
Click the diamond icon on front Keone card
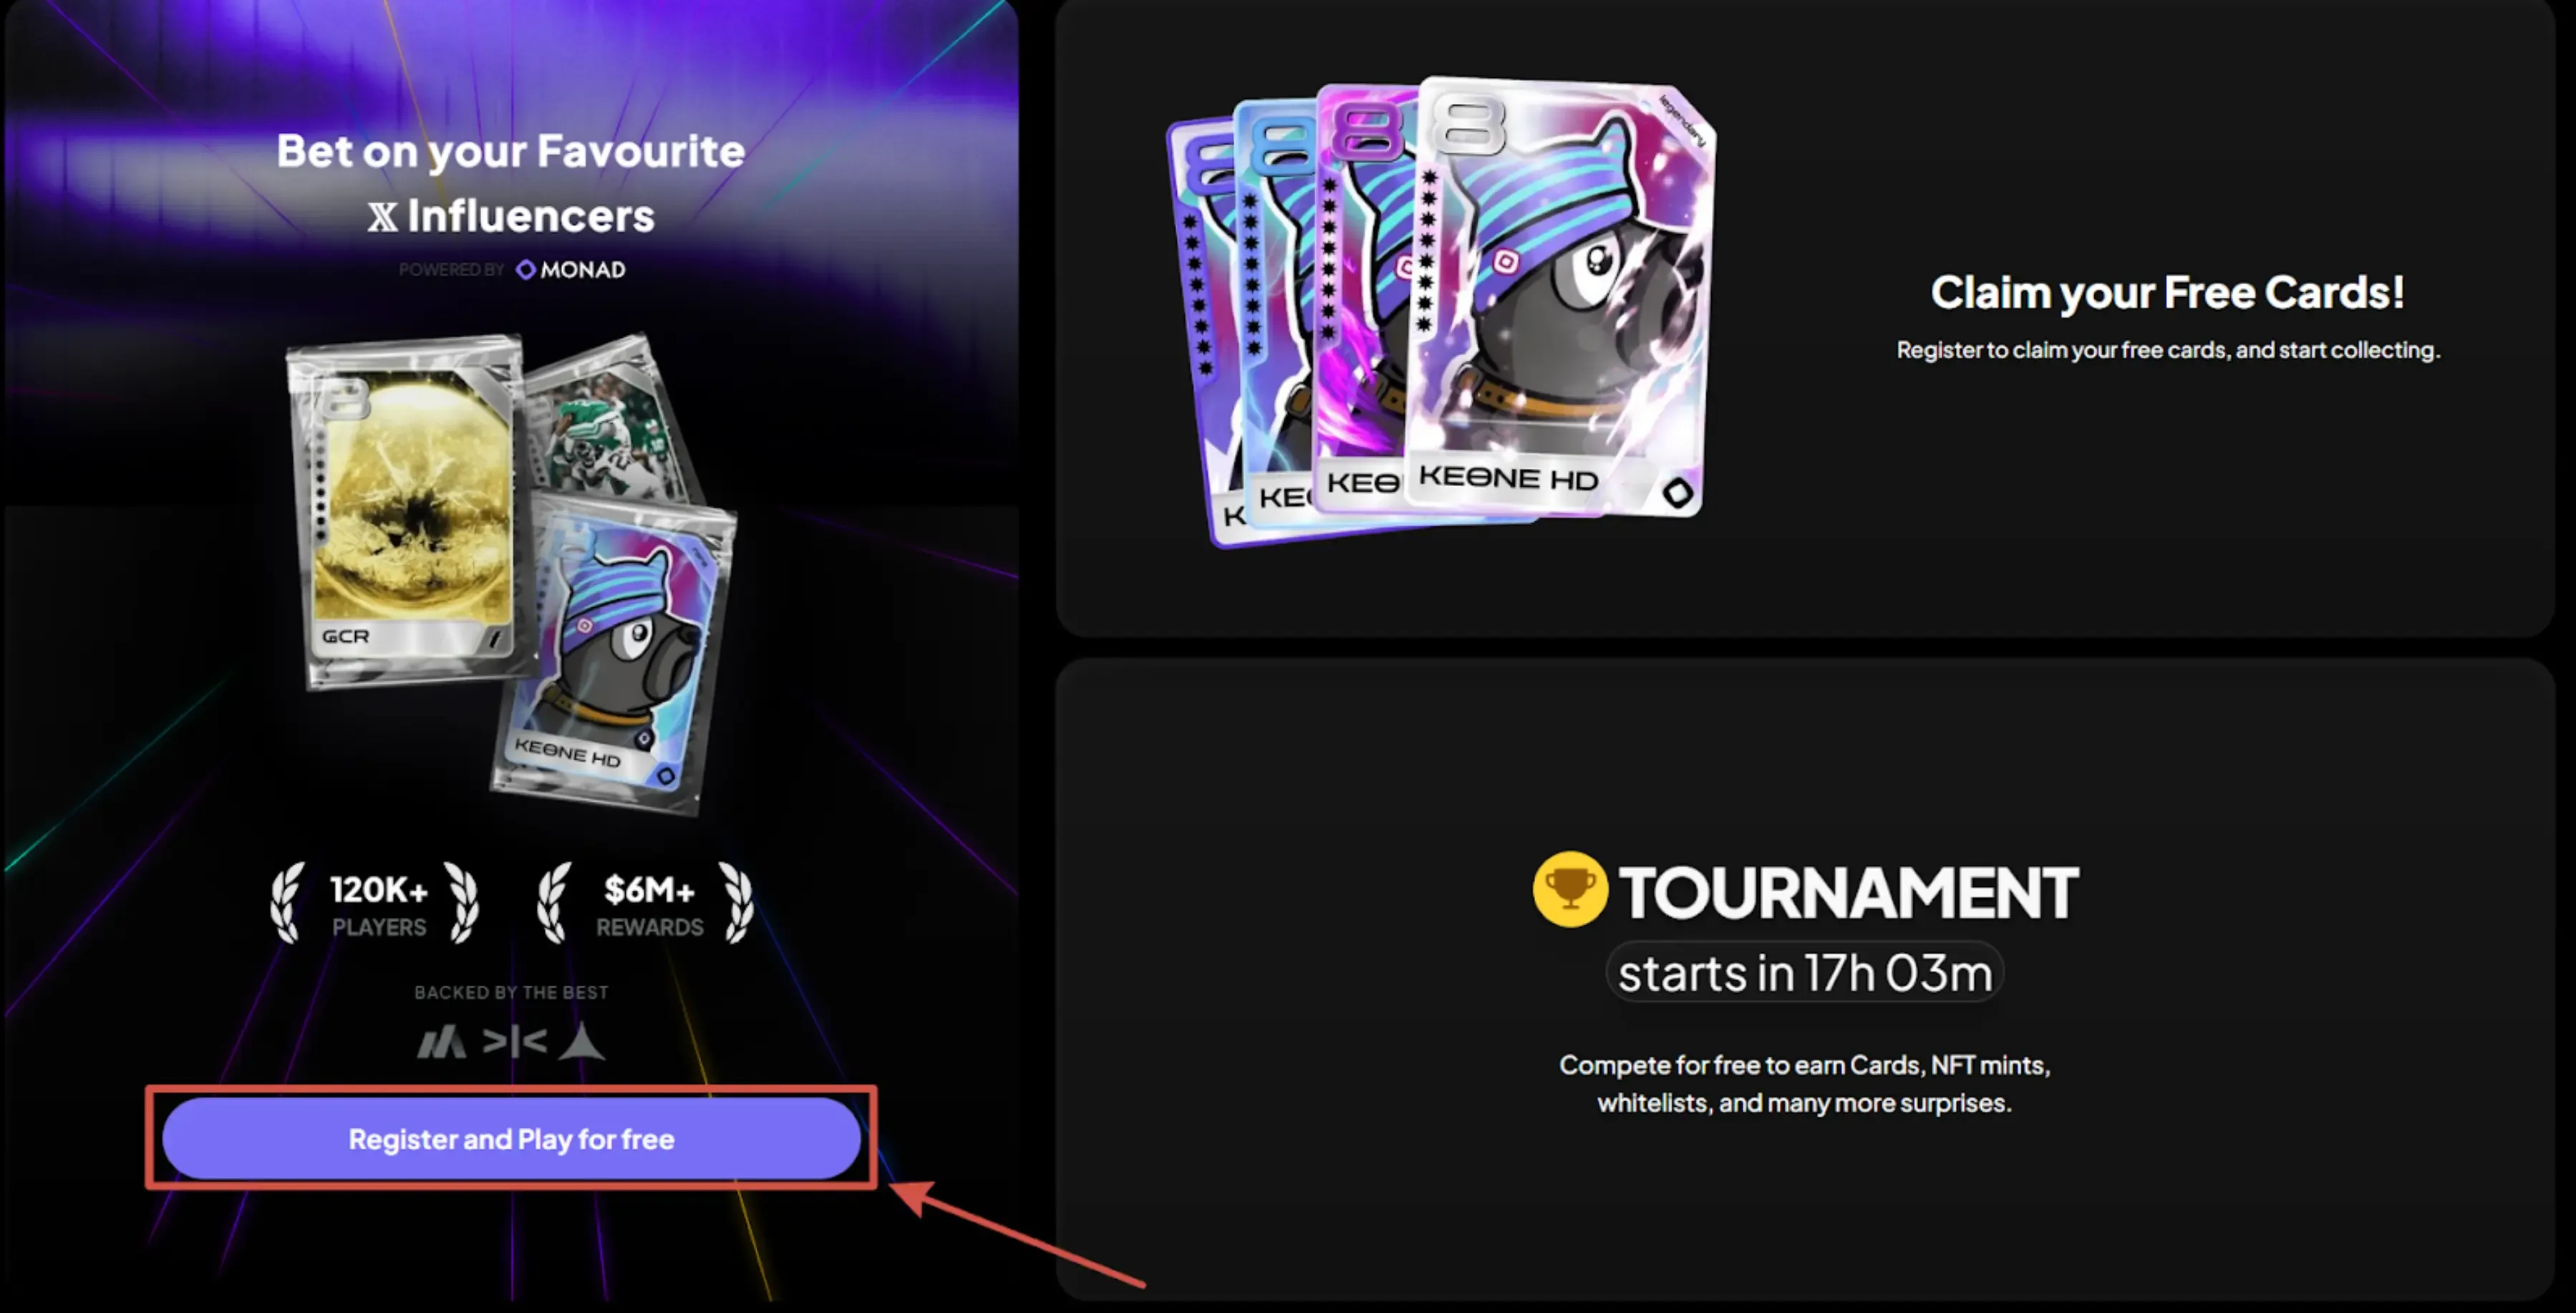(1678, 492)
